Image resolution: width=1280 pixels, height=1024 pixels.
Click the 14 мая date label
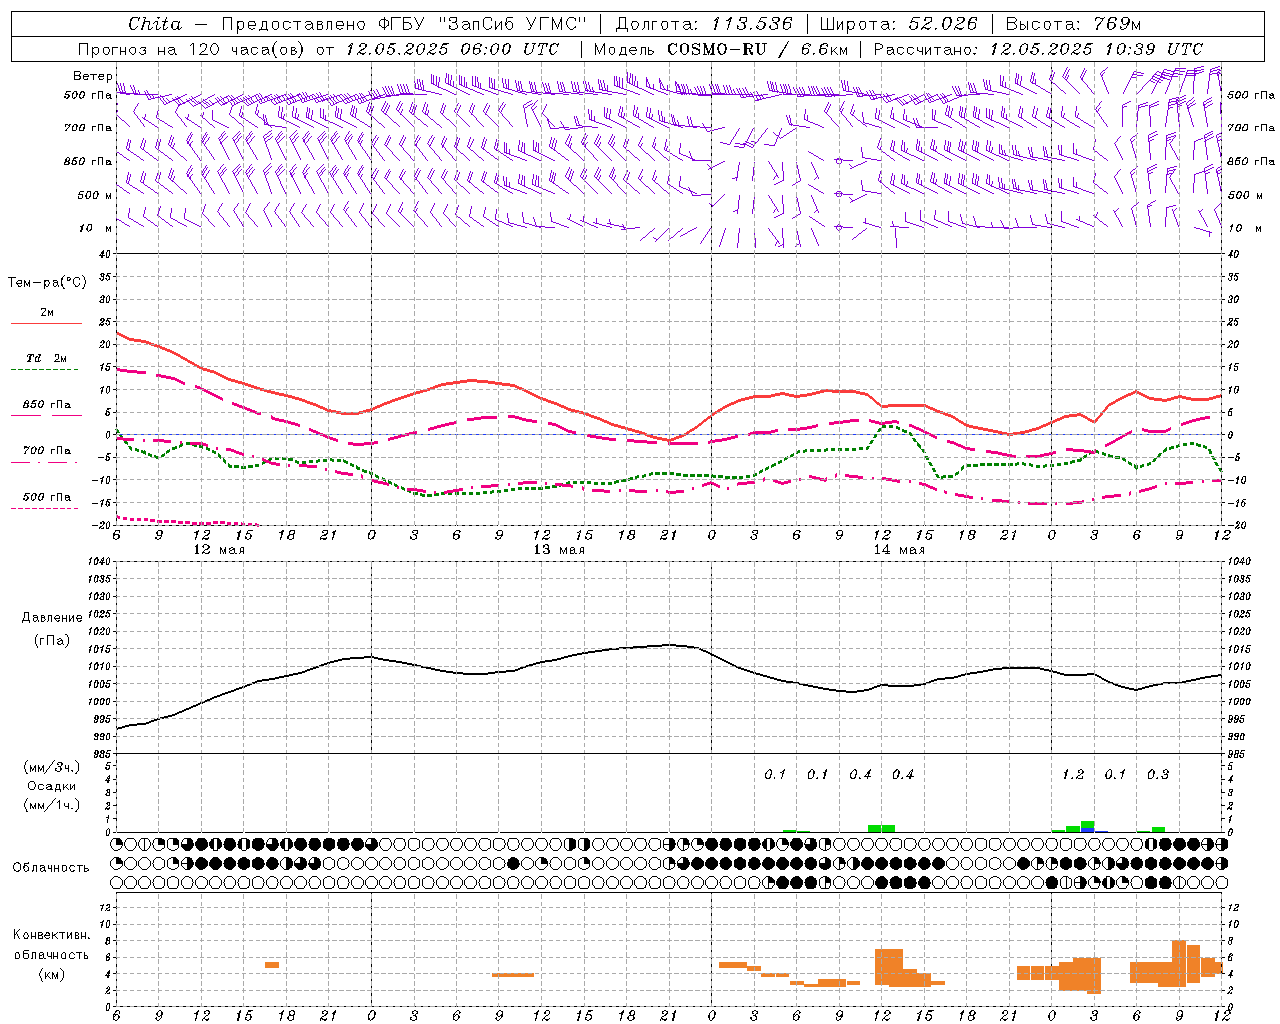[899, 550]
